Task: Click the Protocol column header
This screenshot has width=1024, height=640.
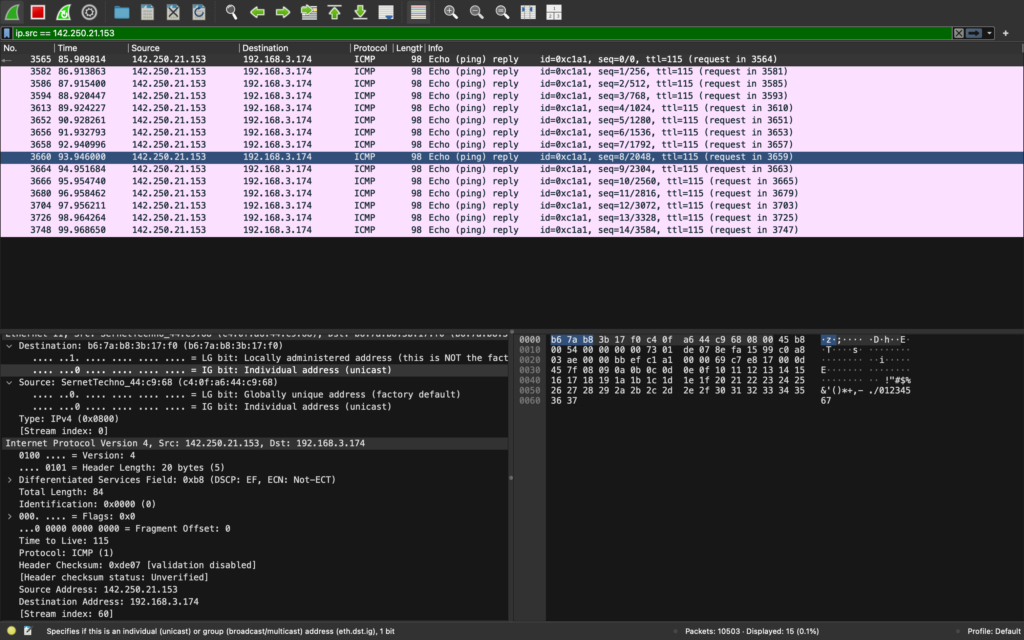Action: pyautogui.click(x=369, y=48)
